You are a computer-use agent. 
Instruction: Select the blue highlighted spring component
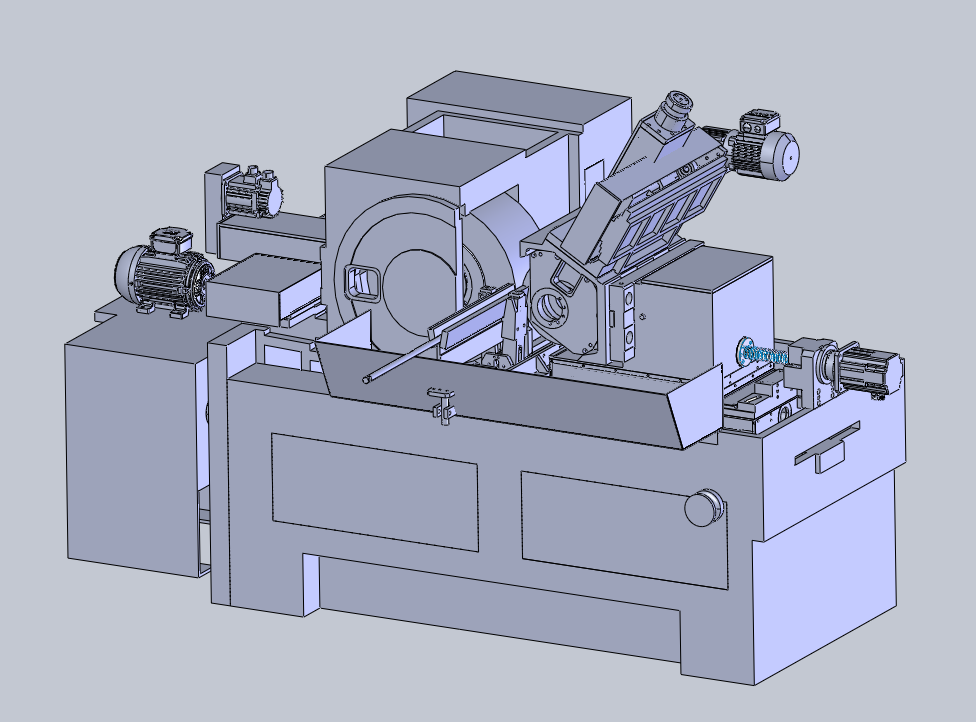762,354
